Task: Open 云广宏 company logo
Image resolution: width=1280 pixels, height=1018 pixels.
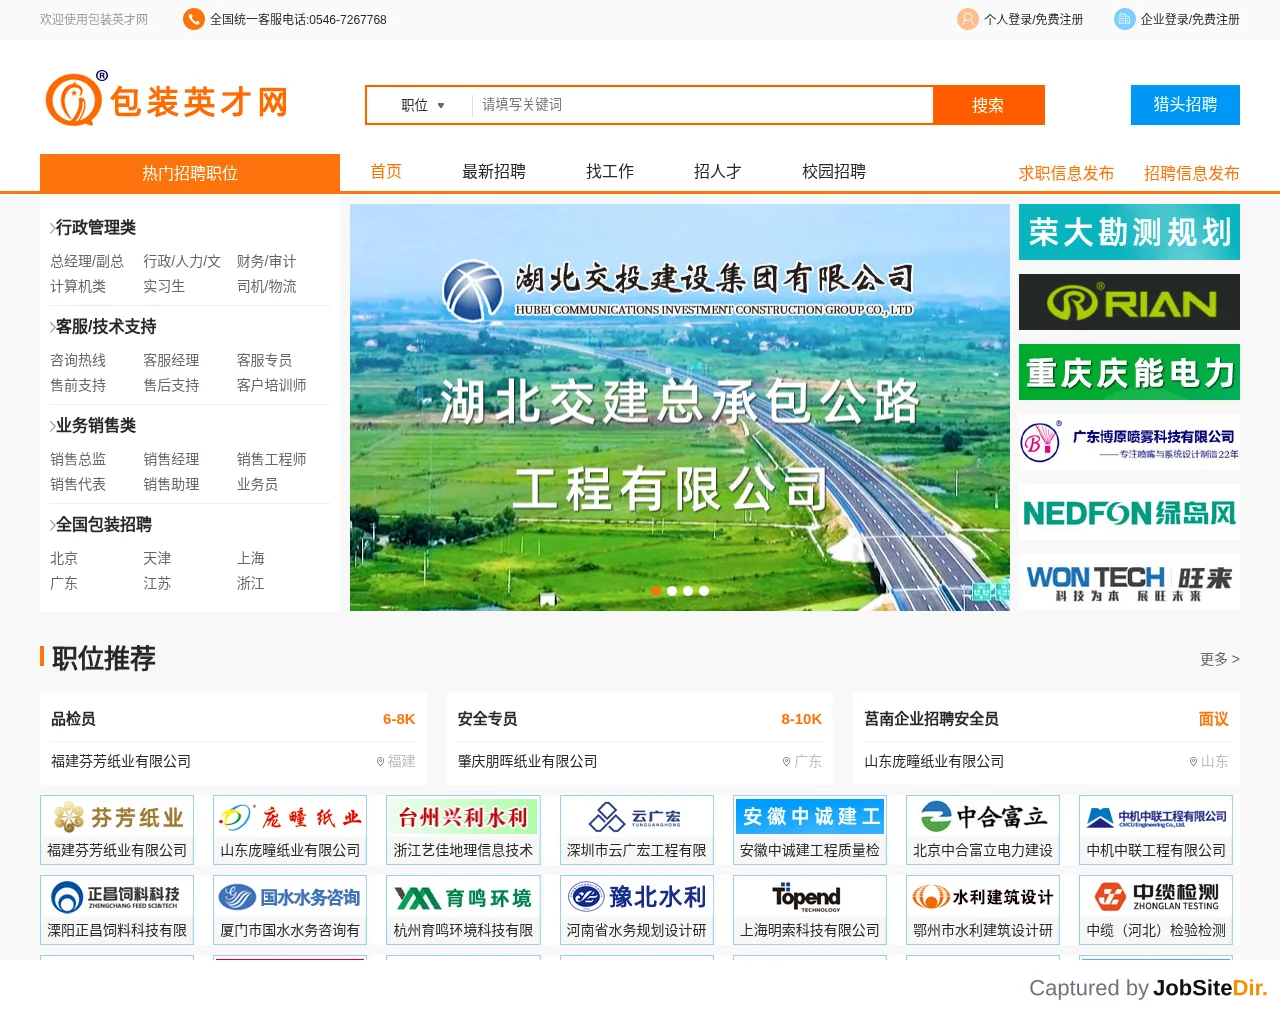Action: [x=637, y=817]
